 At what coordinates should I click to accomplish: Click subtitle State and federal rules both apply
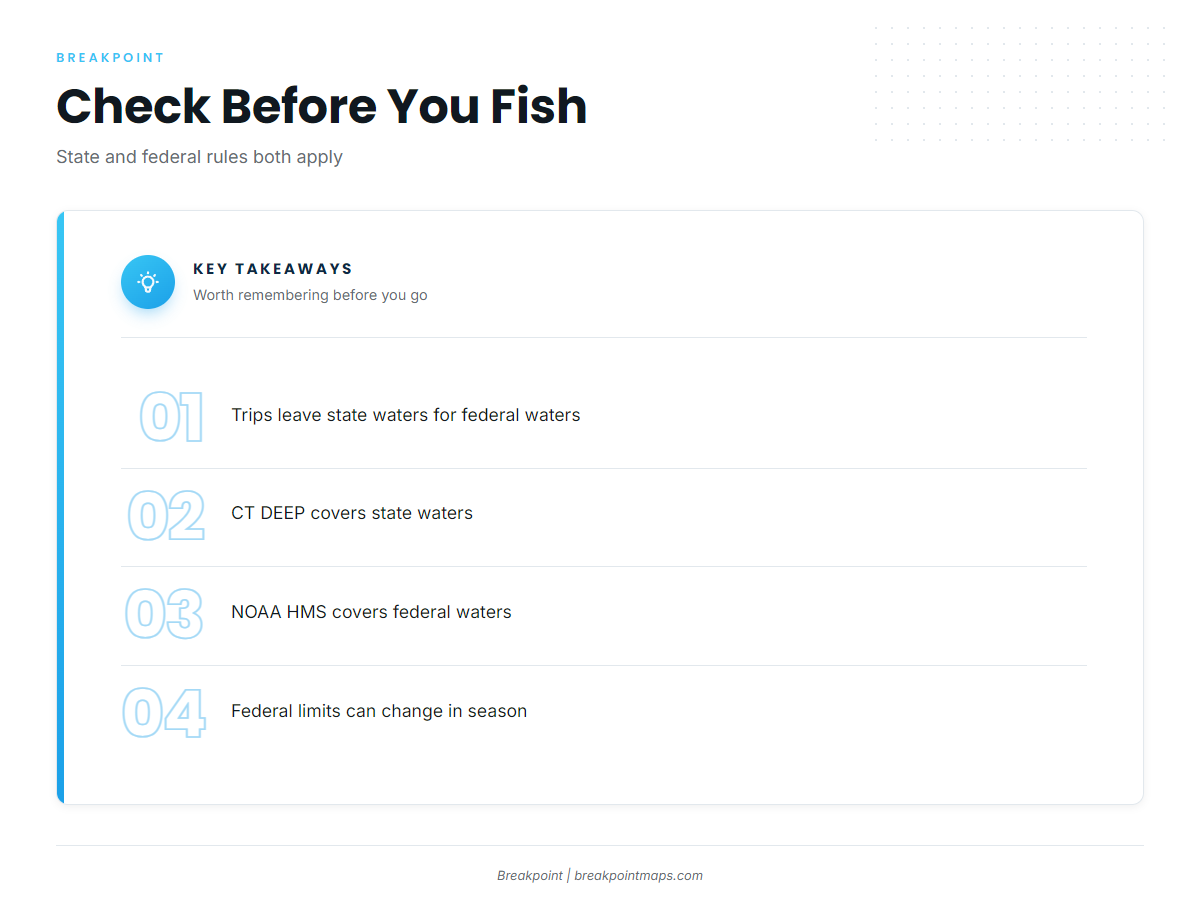click(x=199, y=157)
